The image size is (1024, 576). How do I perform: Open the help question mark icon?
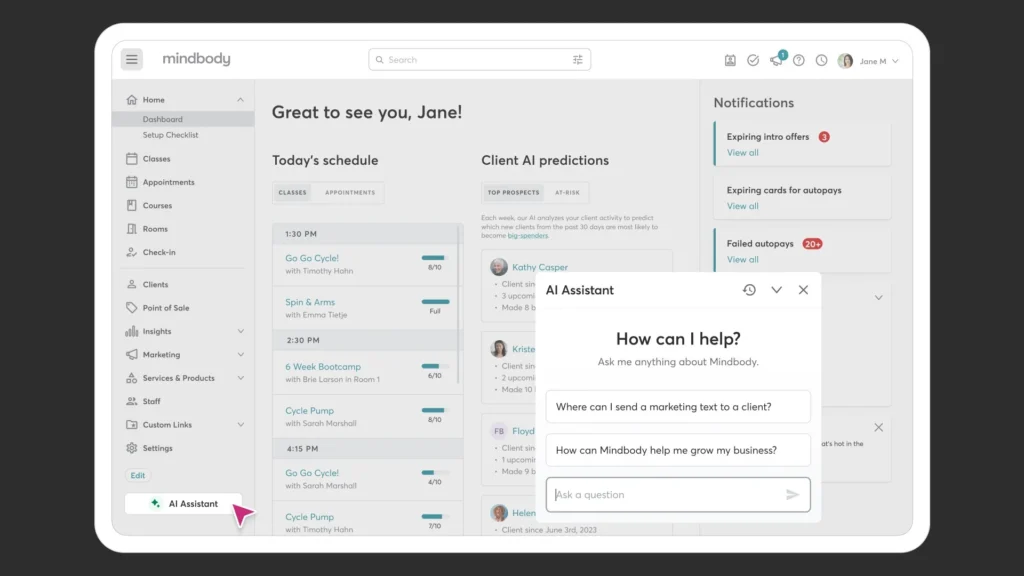point(799,60)
